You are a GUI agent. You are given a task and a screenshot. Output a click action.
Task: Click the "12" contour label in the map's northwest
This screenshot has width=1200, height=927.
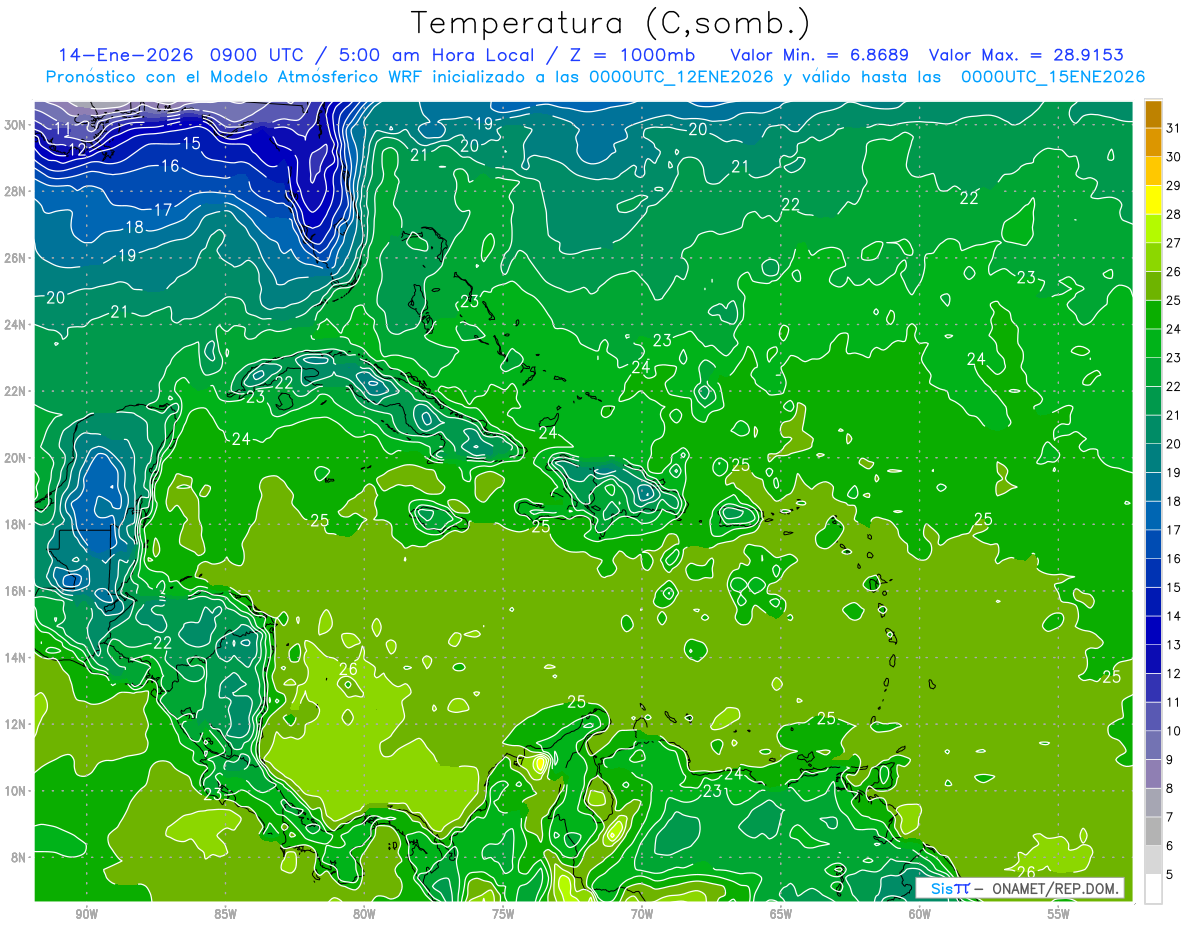[78, 150]
